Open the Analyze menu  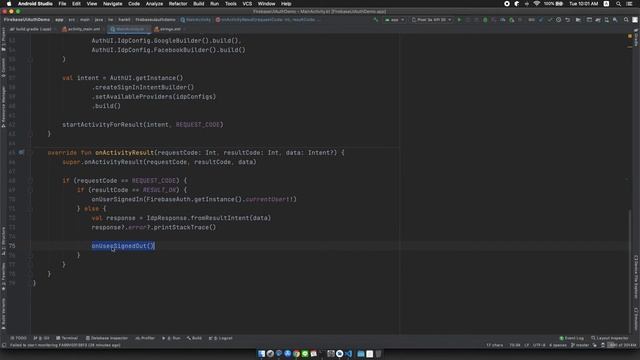tap(154, 4)
